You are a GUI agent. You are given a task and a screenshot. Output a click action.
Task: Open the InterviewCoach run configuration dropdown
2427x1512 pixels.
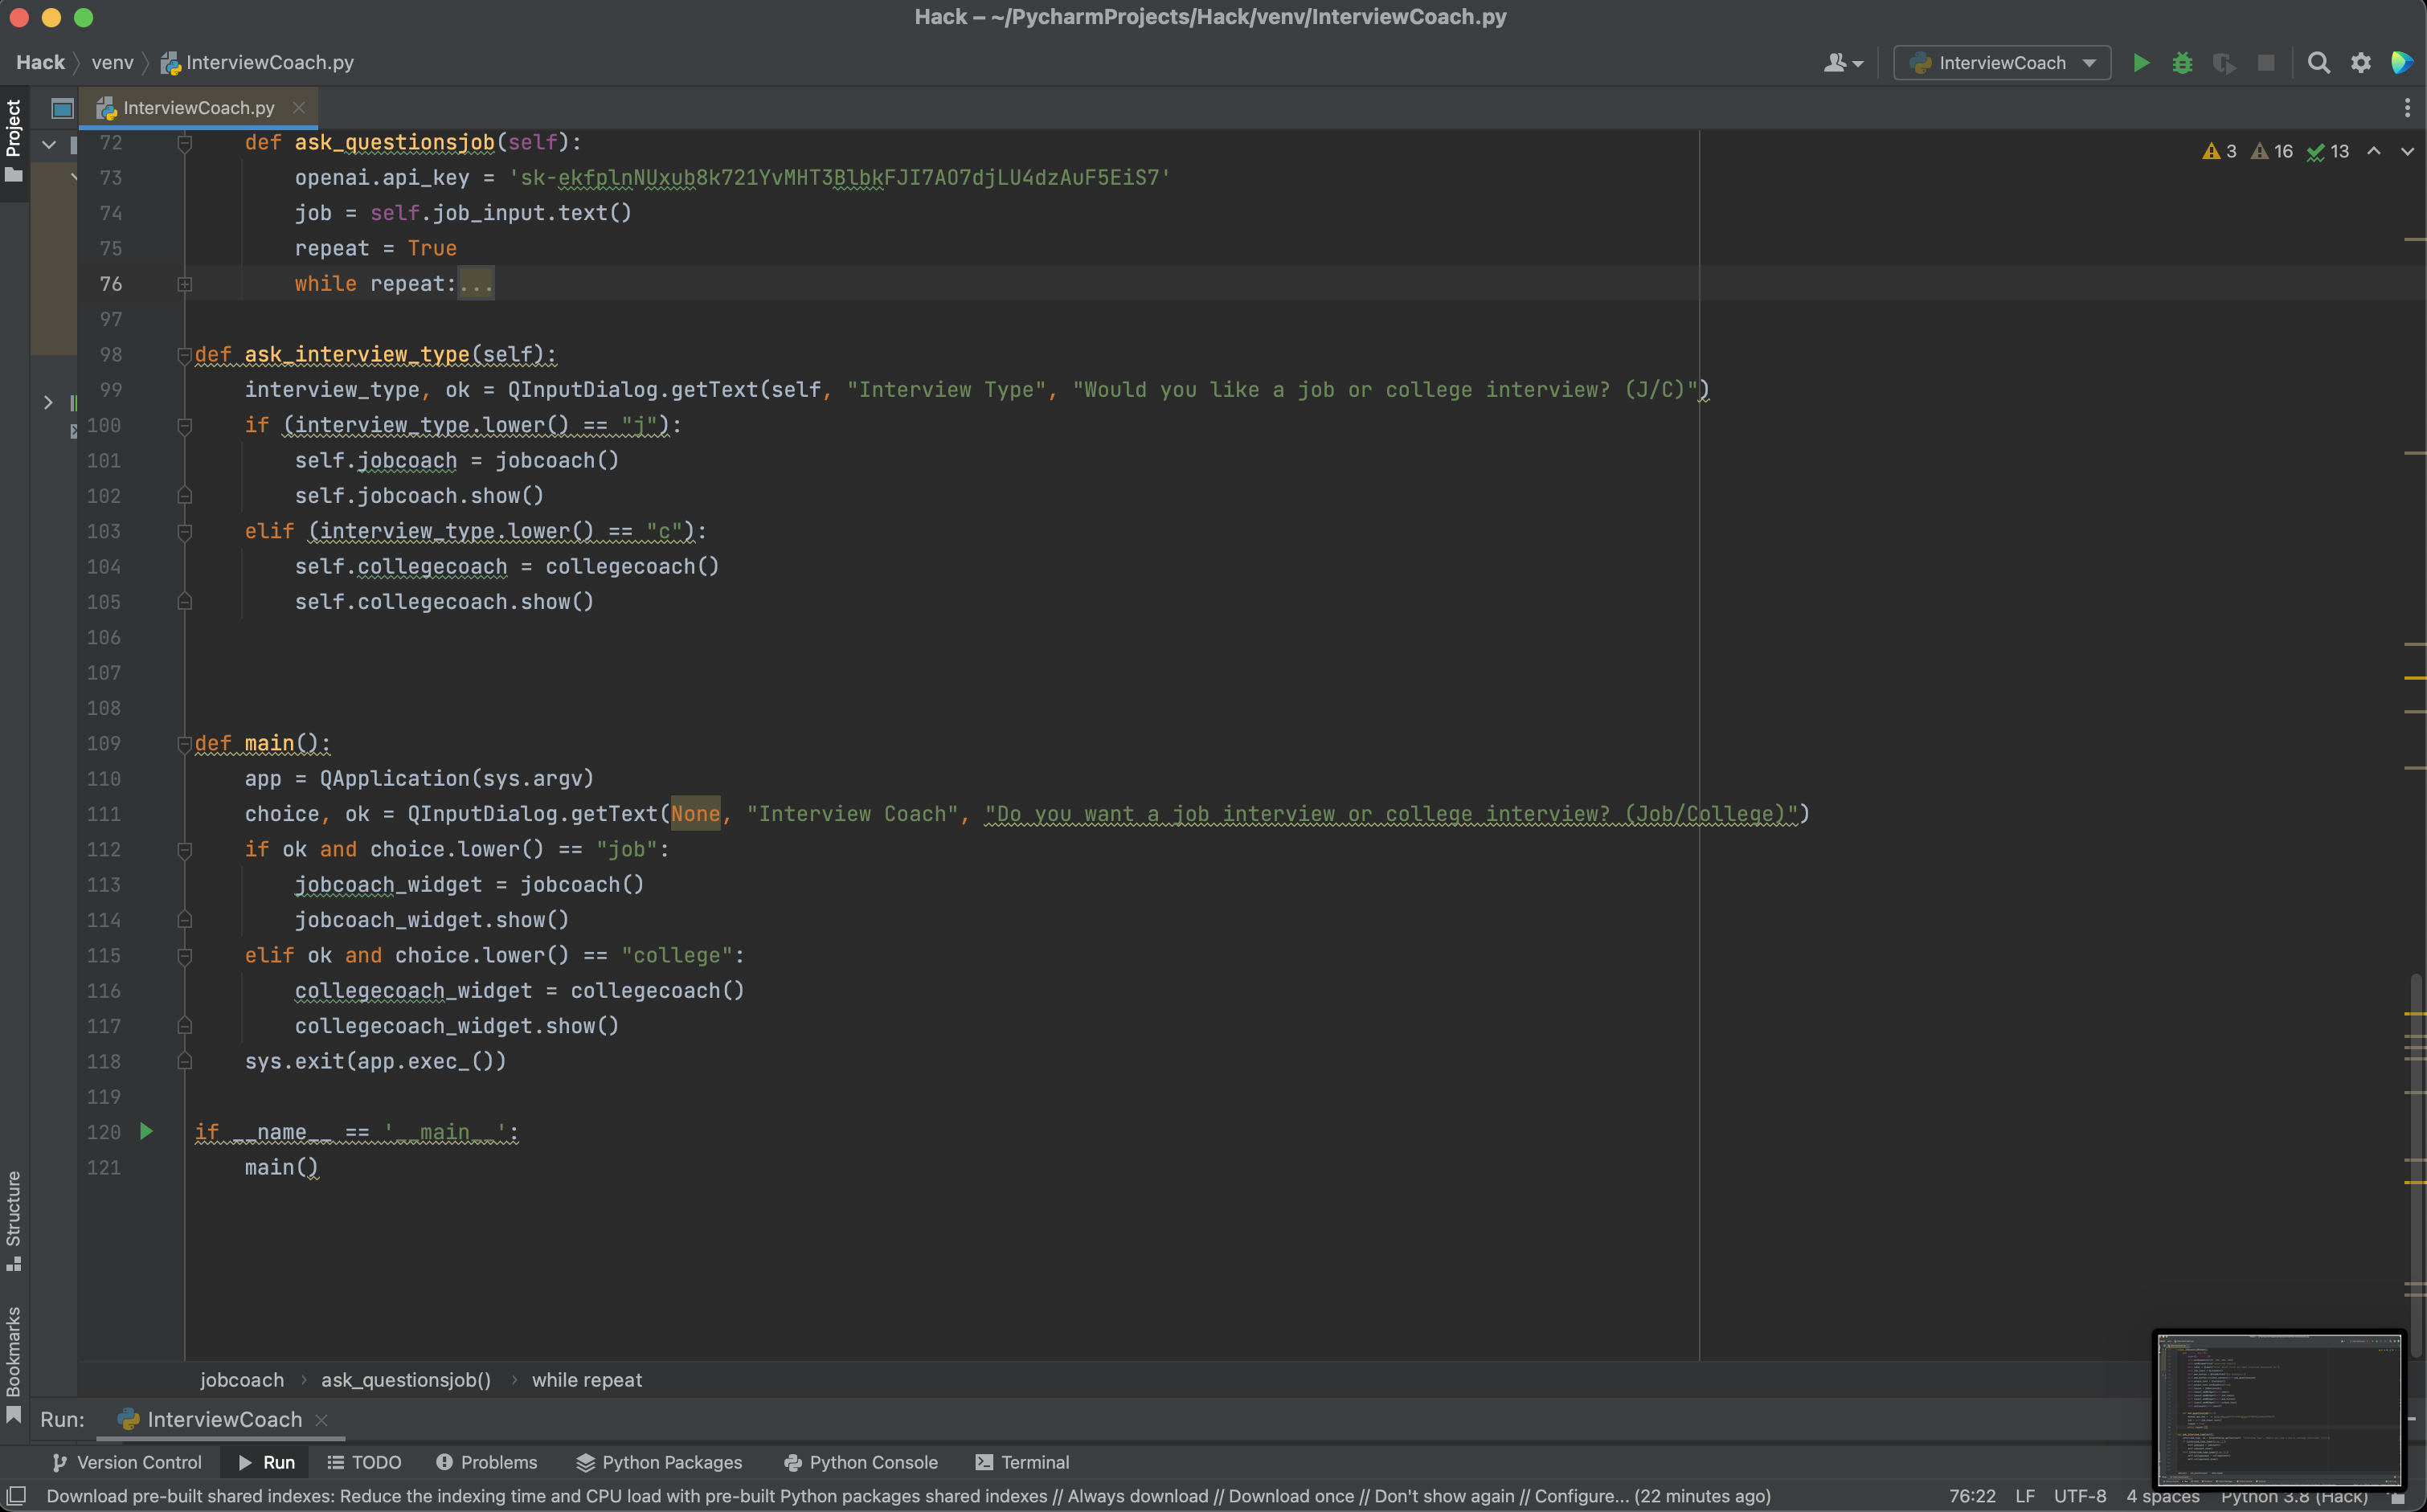point(2001,63)
